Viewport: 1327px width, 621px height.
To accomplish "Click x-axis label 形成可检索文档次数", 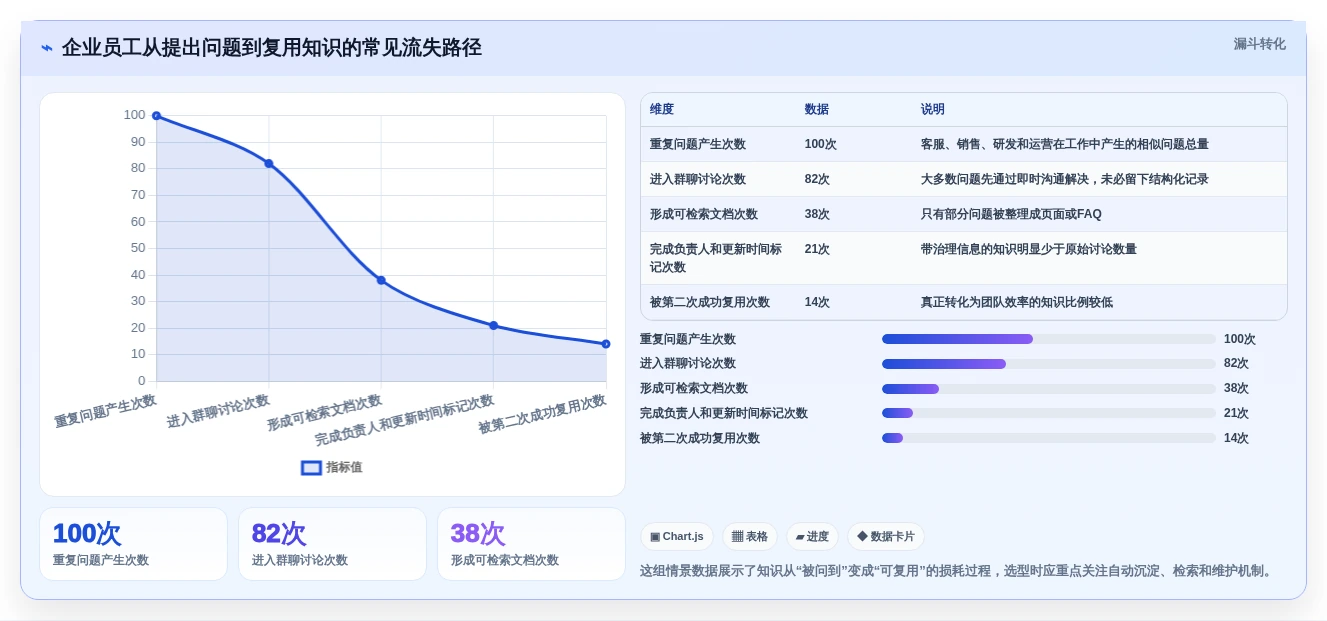I will click(324, 412).
